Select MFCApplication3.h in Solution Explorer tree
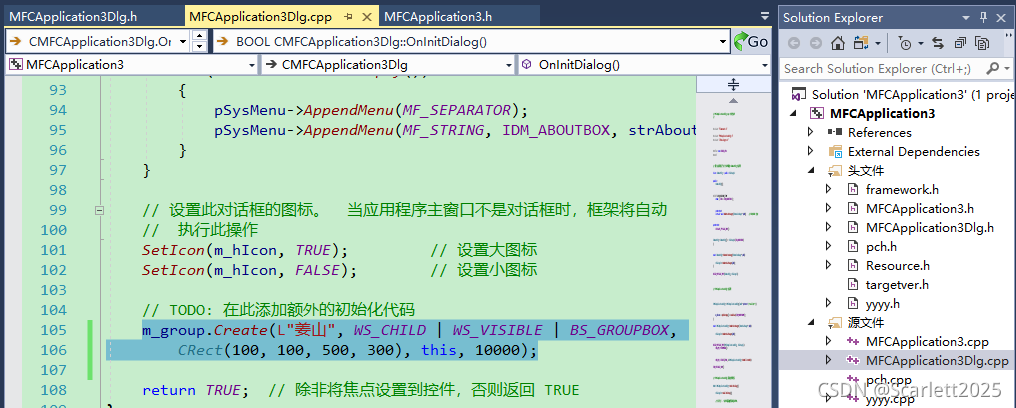 919,209
